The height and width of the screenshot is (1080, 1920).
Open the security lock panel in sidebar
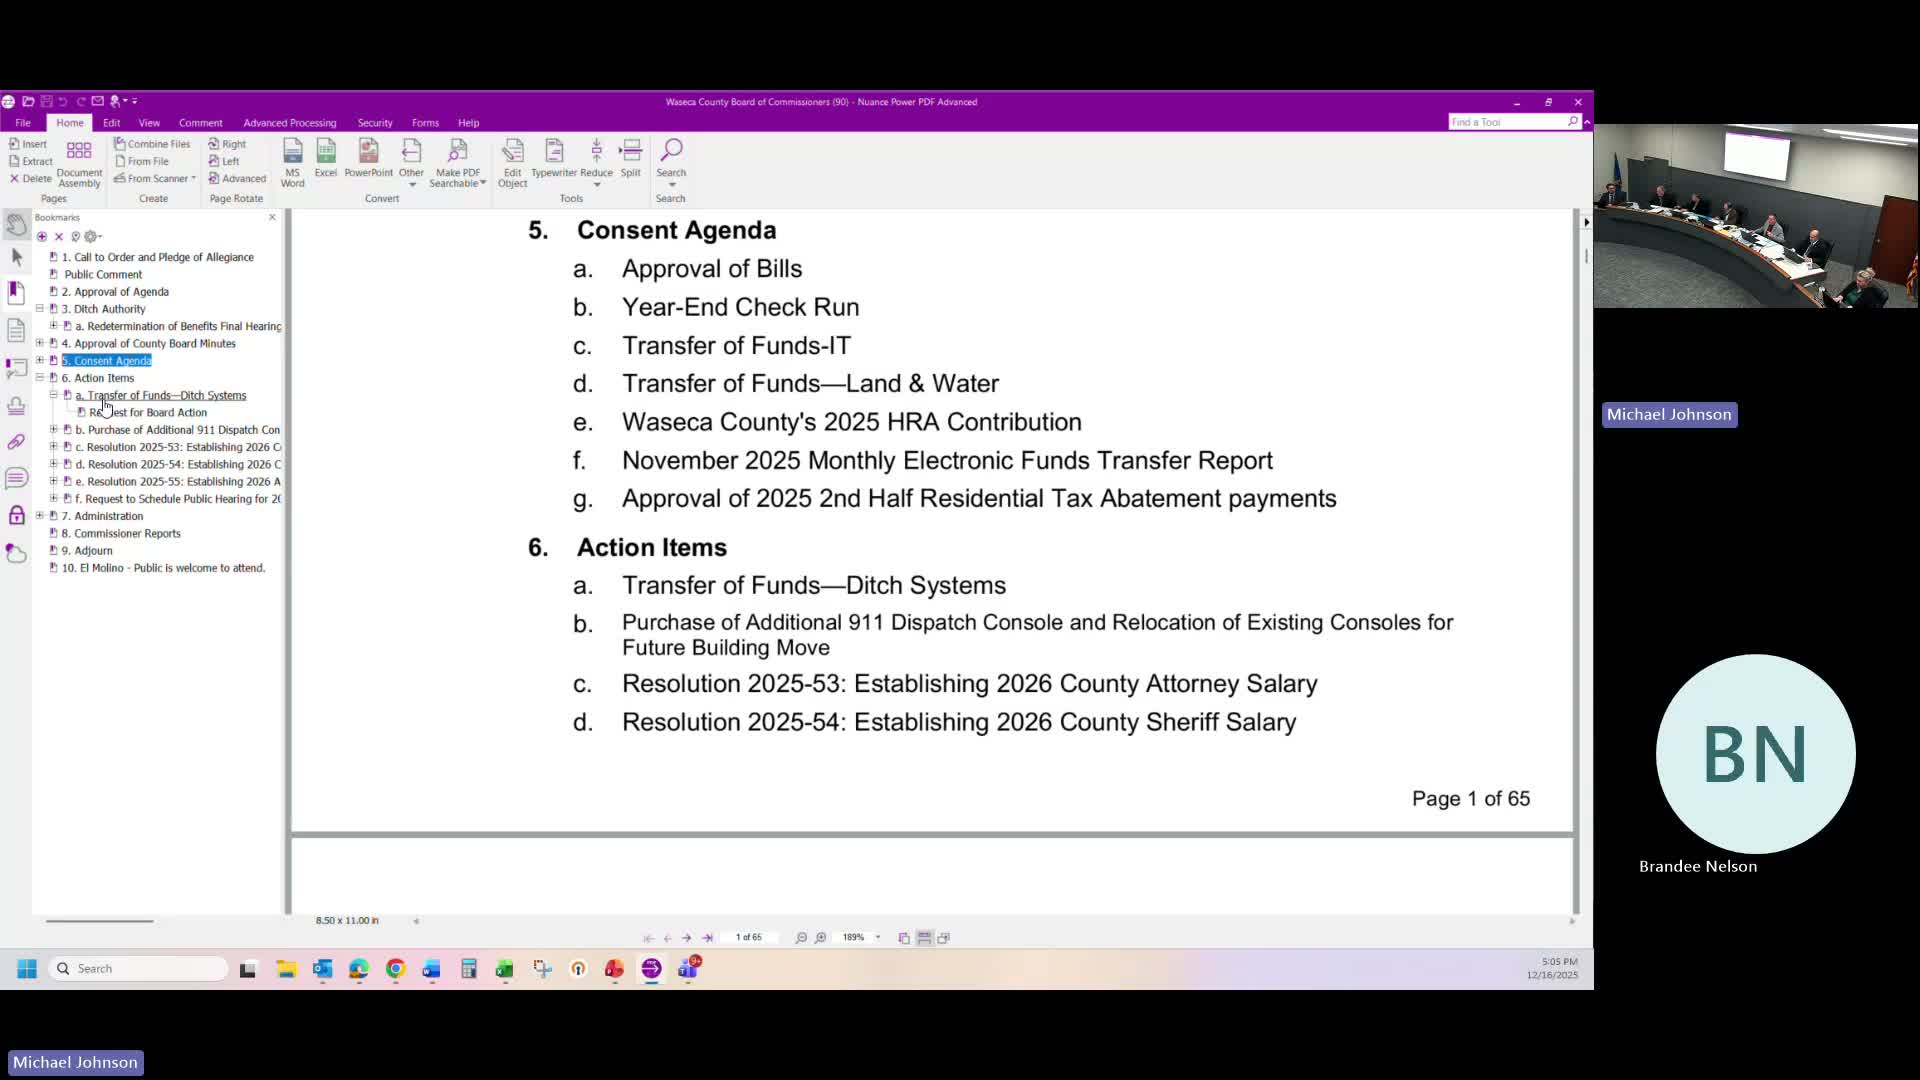[16, 515]
